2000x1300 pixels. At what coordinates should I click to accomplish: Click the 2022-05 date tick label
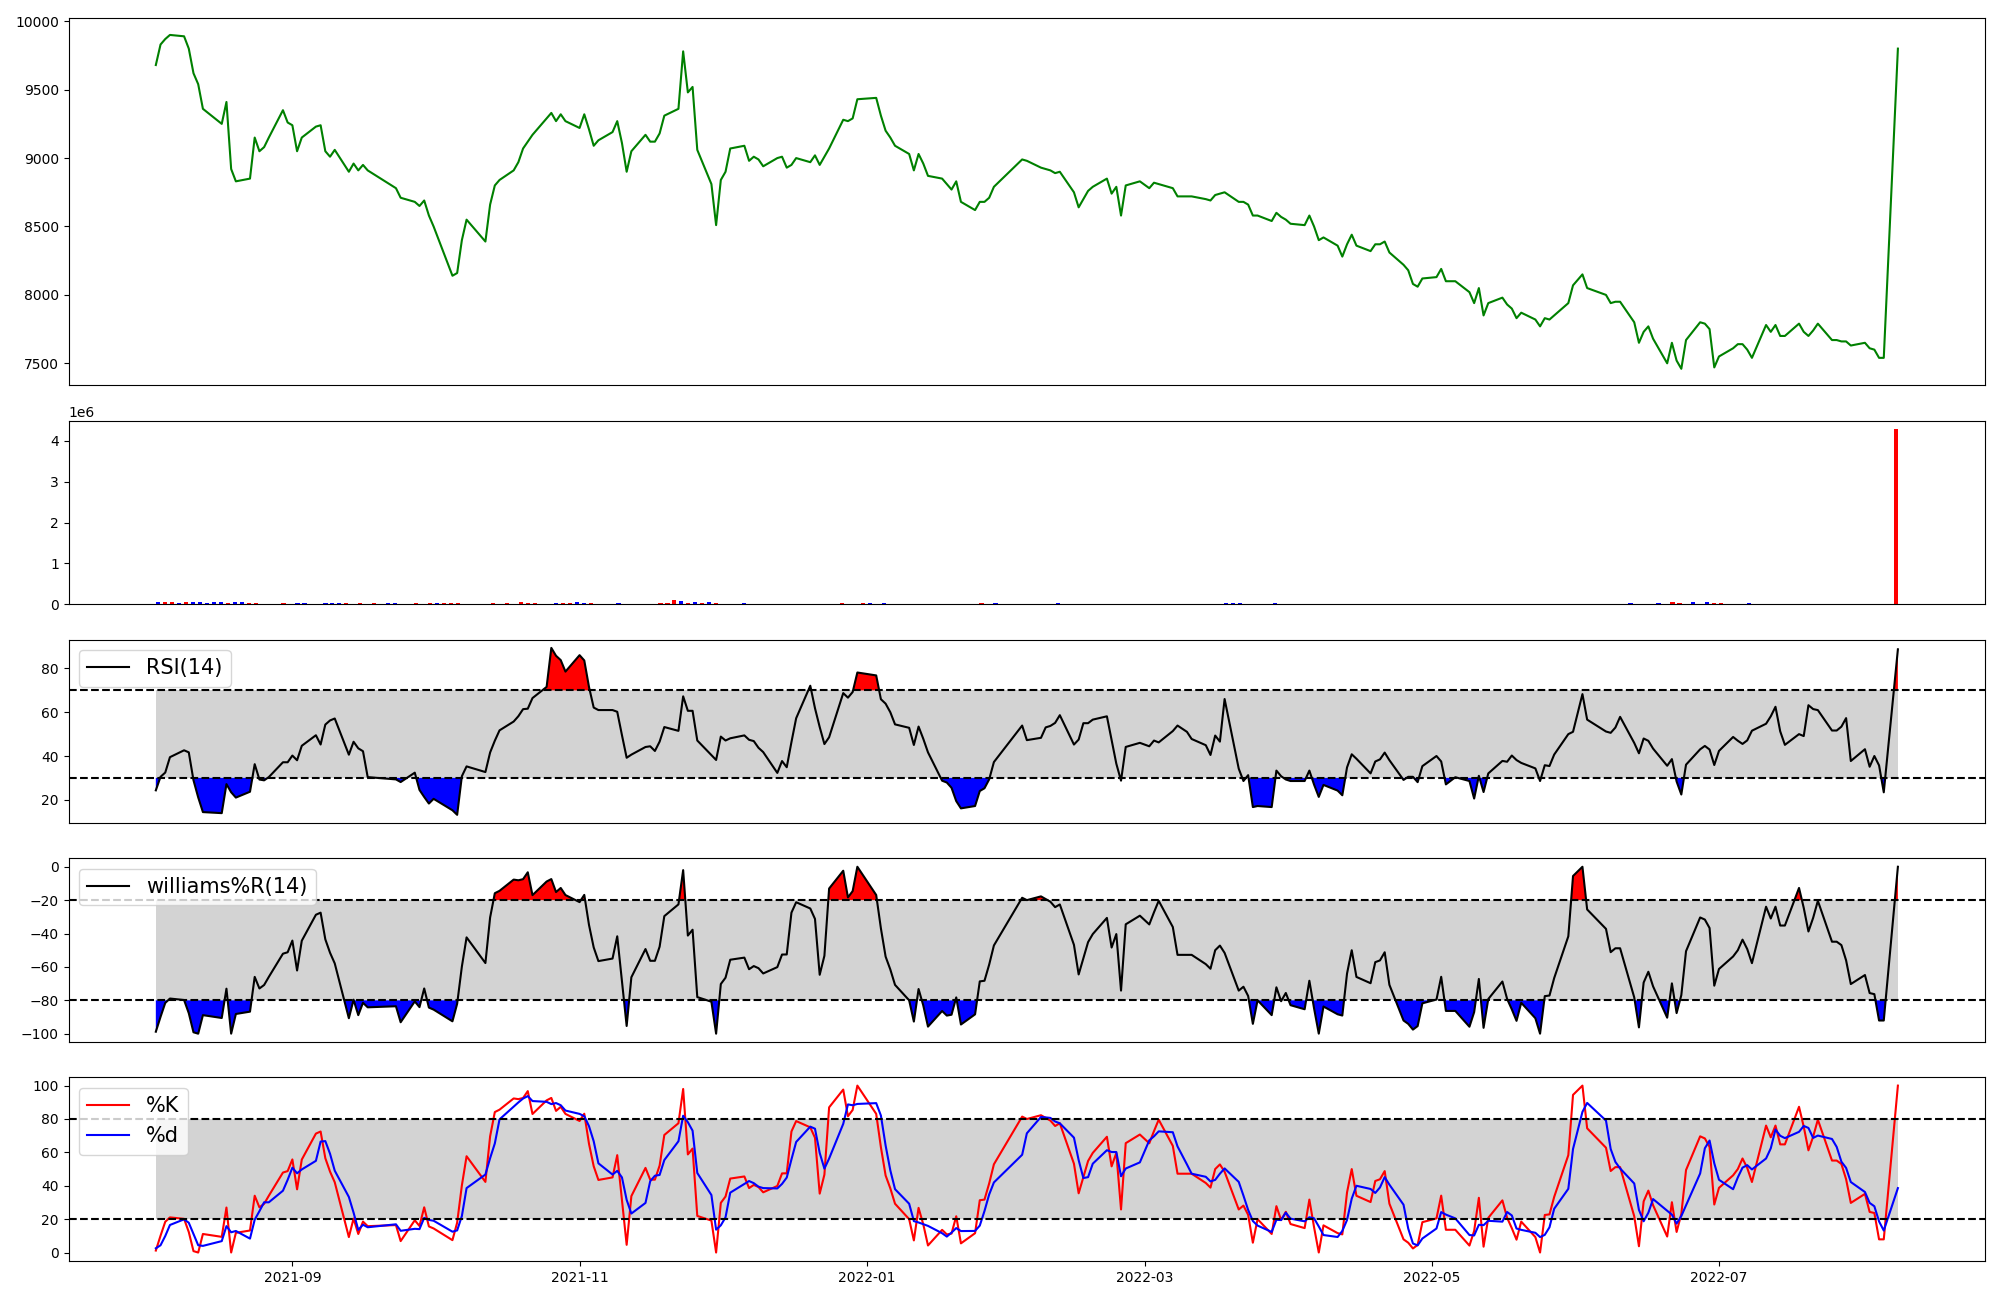point(1432,1277)
